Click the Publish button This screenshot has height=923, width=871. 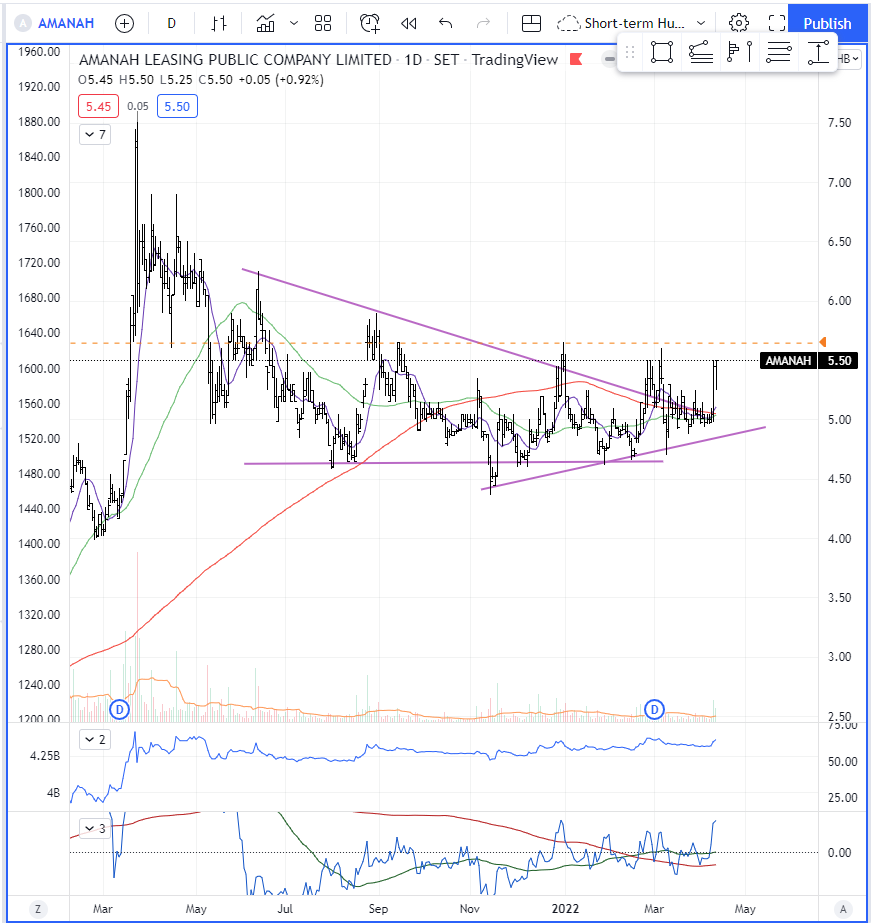pyautogui.click(x=827, y=24)
